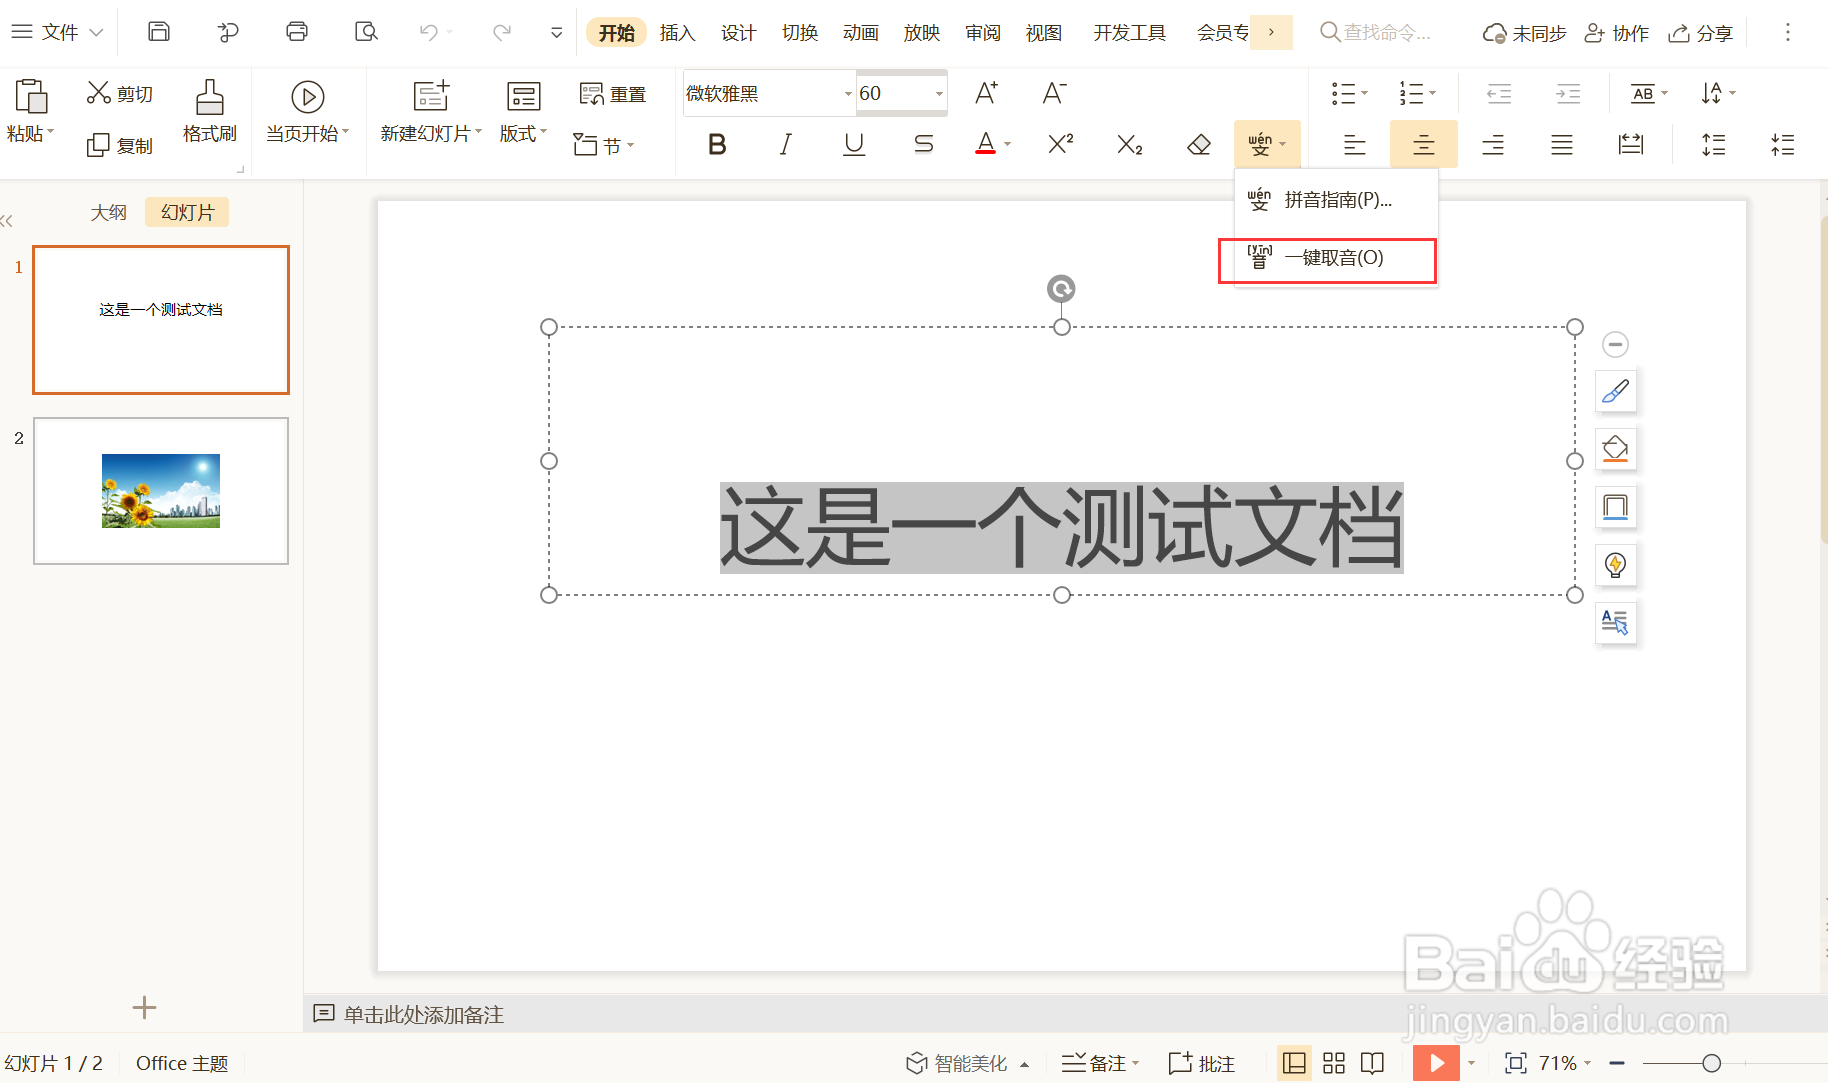The height and width of the screenshot is (1083, 1828).
Task: Click 智能美化 in status bar
Action: tap(967, 1063)
